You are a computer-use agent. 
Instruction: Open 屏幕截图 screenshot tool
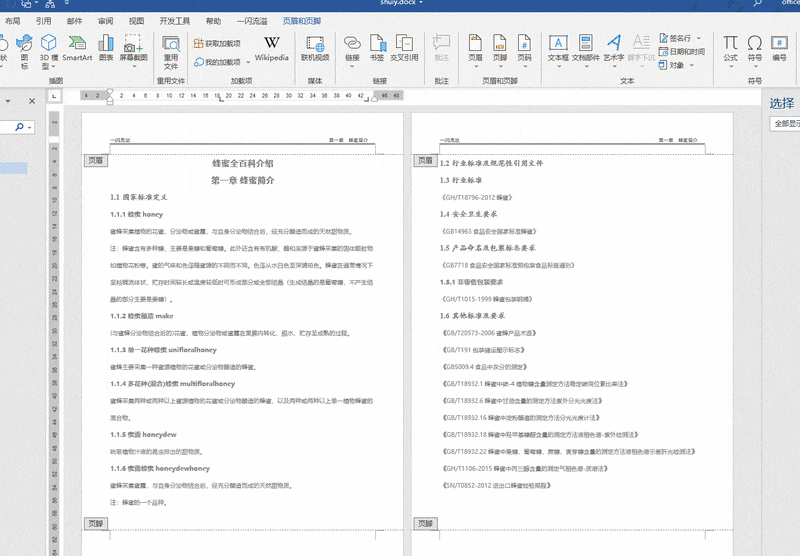(x=133, y=52)
